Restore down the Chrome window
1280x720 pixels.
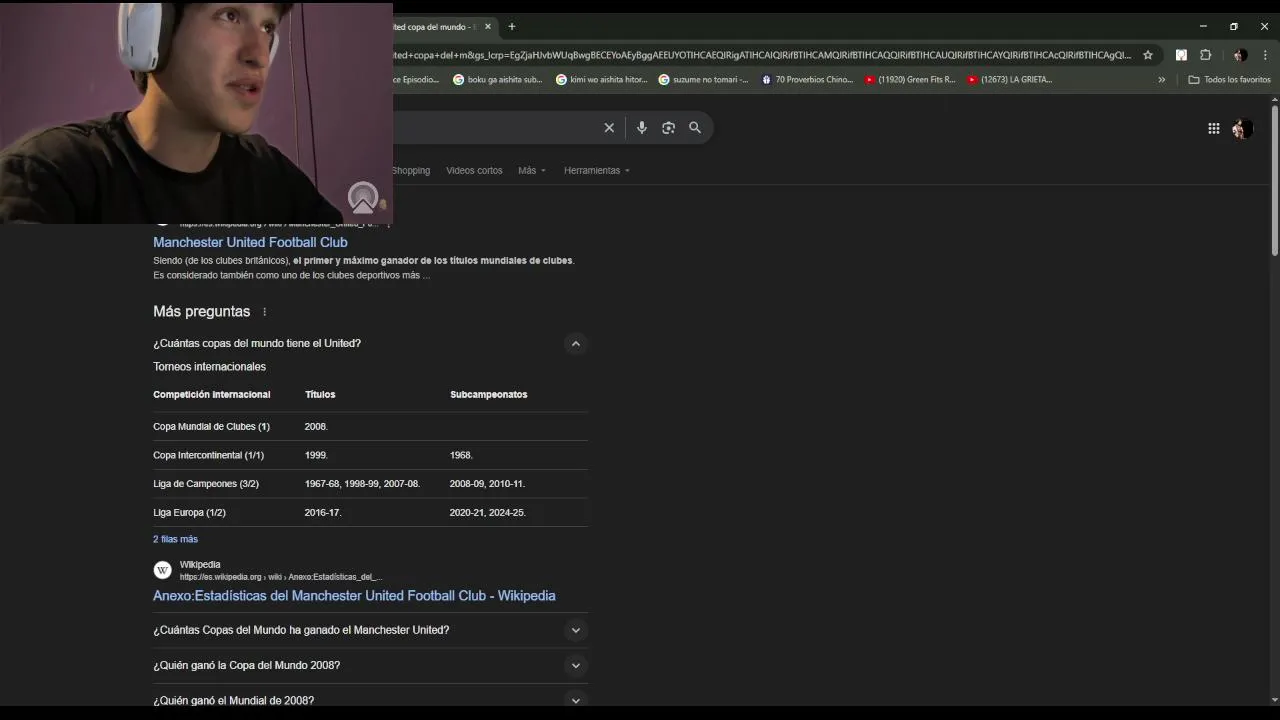pos(1233,27)
